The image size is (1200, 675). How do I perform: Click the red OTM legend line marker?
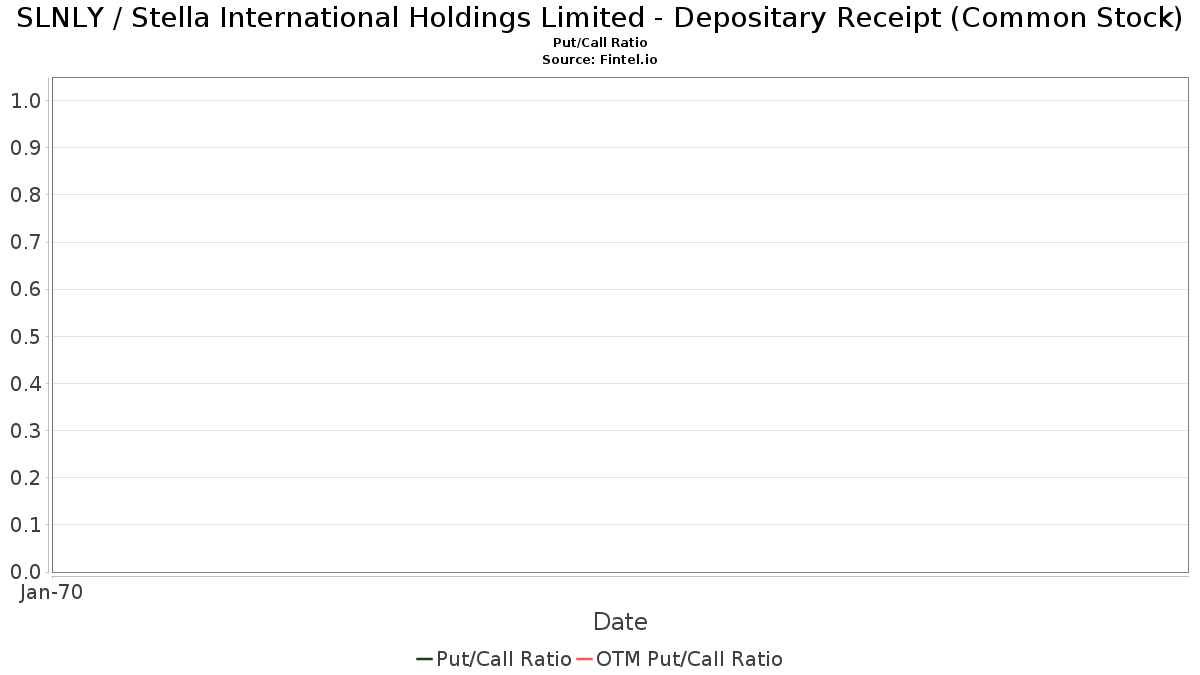point(585,659)
